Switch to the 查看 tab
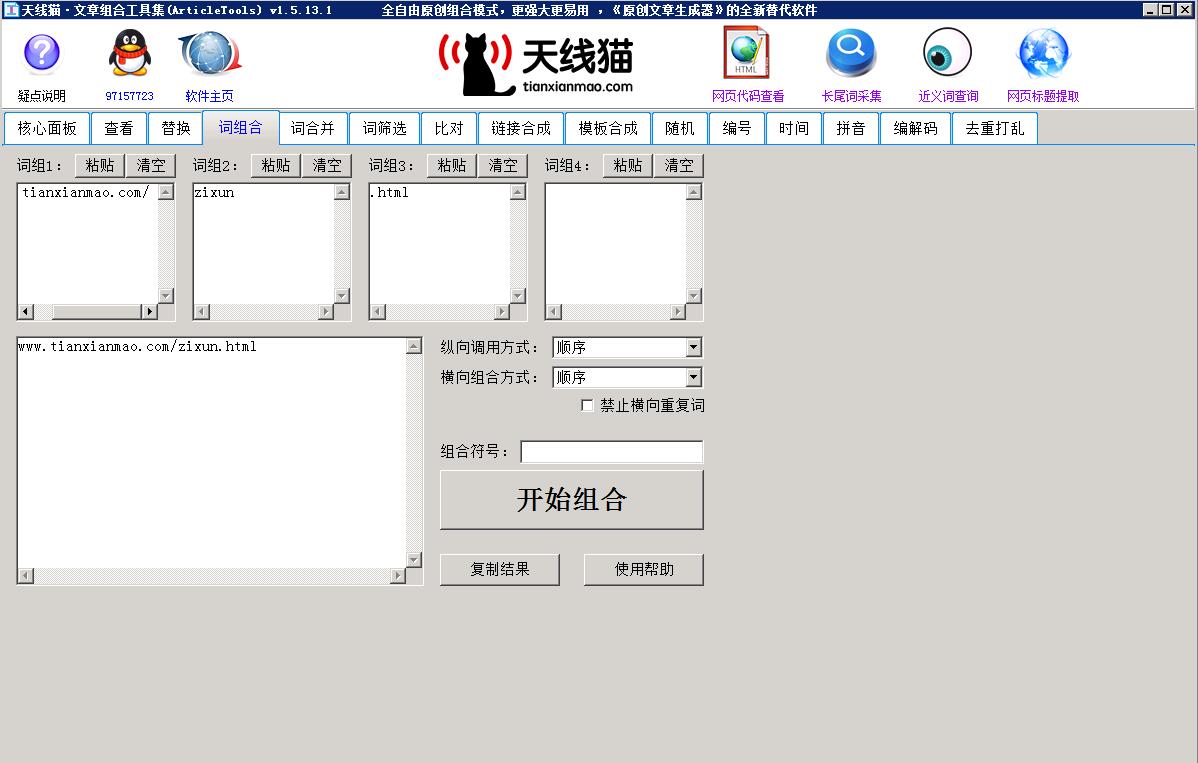Viewport: 1198px width, 763px height. (x=118, y=128)
